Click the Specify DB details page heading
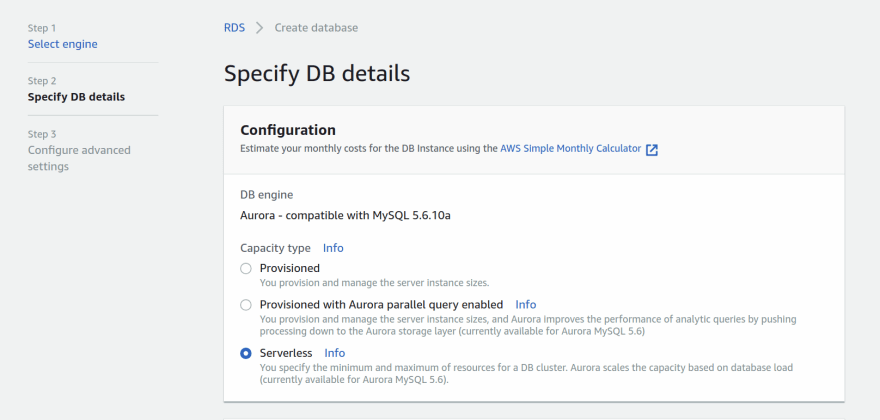Viewport: 880px width, 420px height. pos(317,73)
